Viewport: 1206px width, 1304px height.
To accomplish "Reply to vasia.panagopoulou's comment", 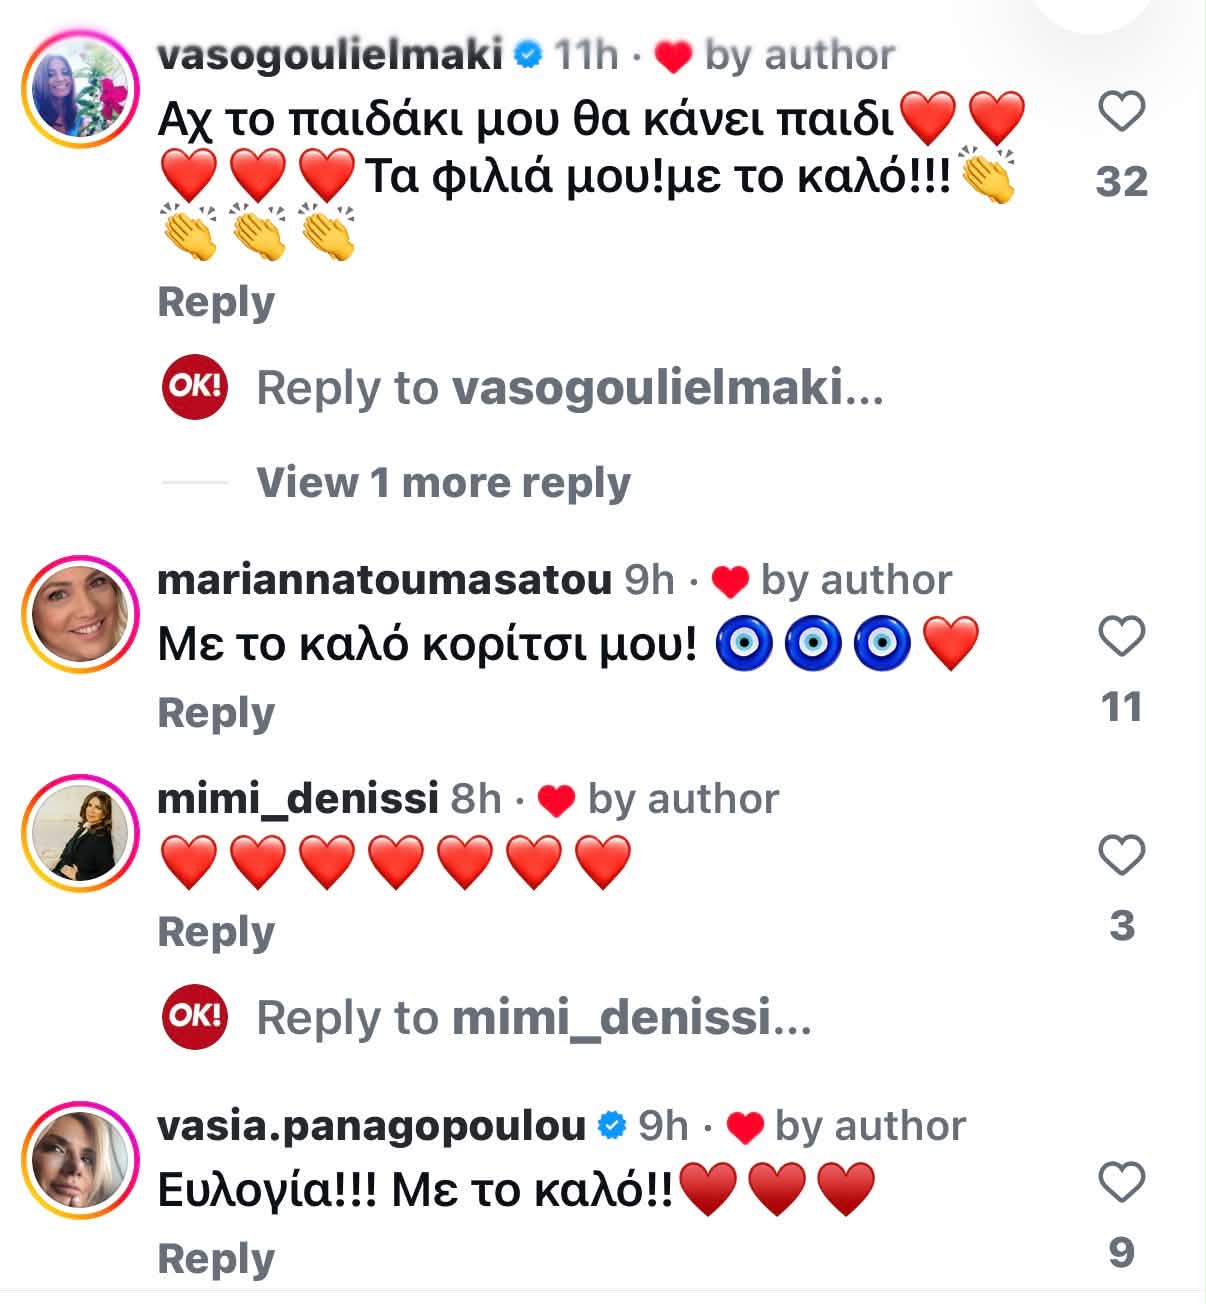I will [x=216, y=1259].
